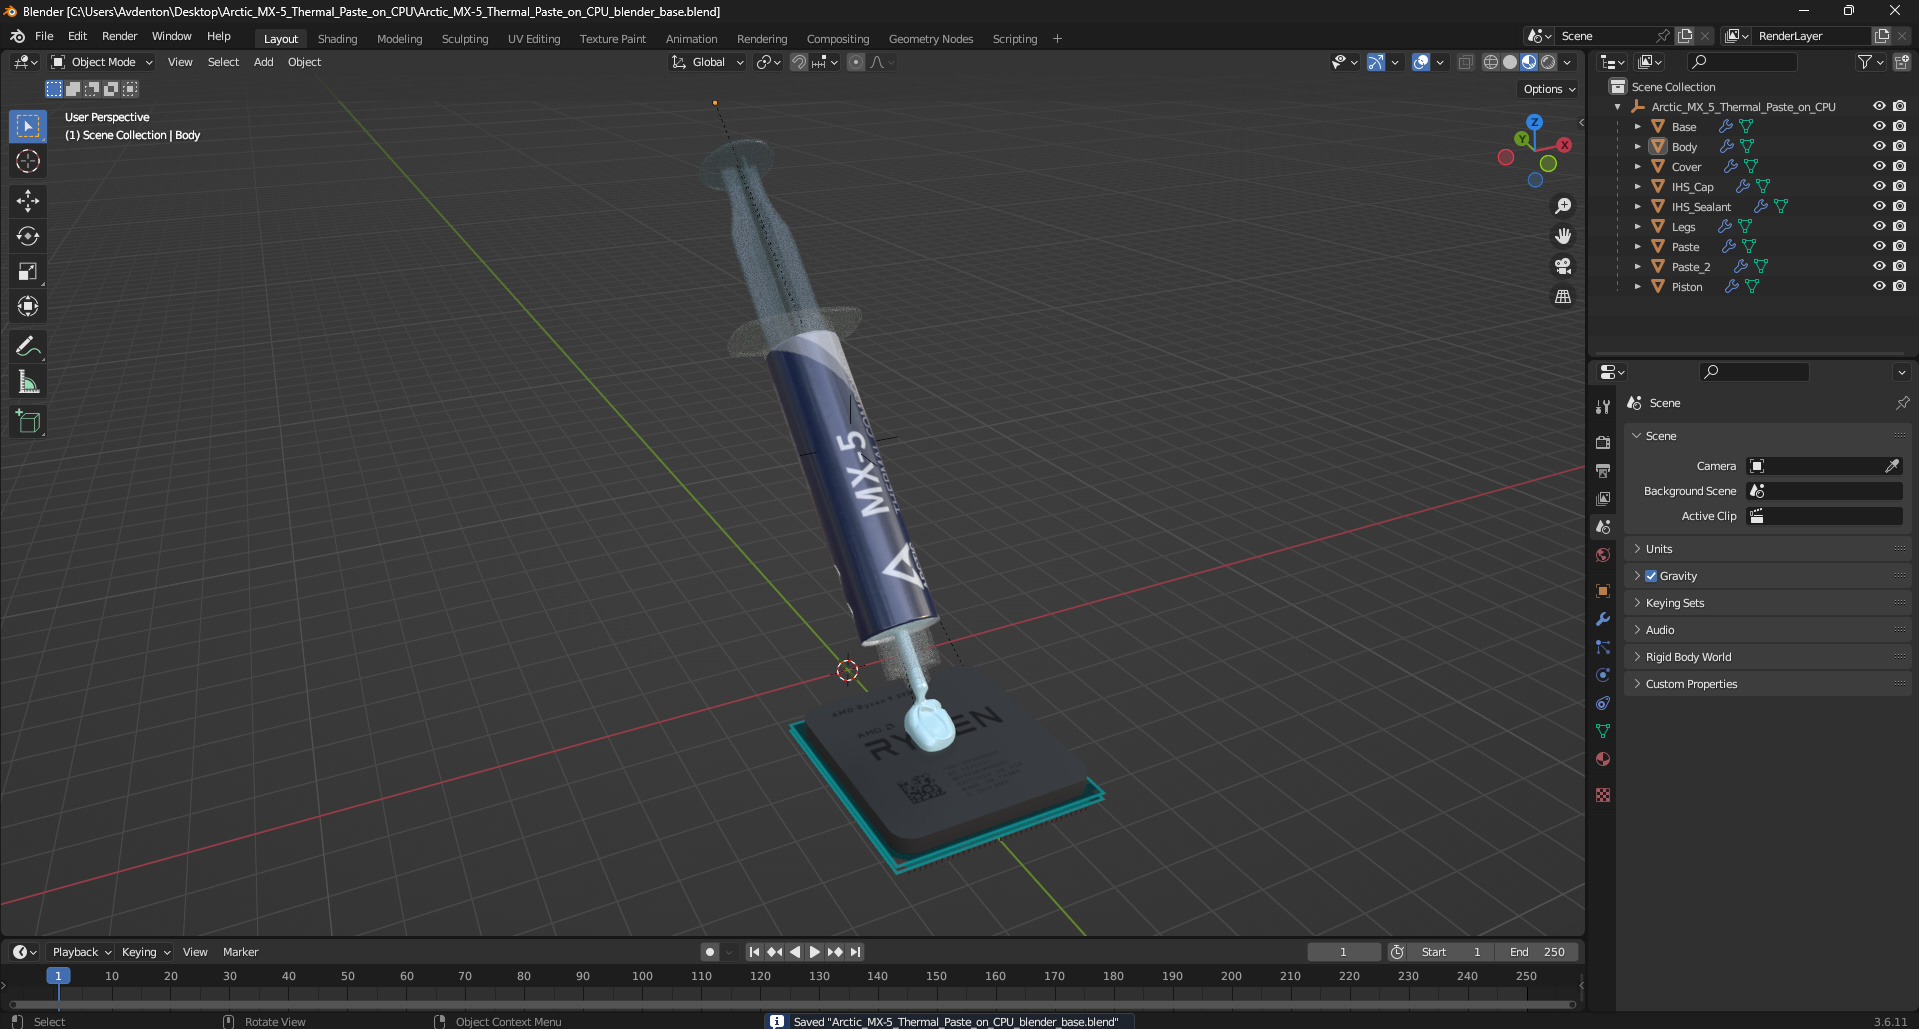Choose the Select Box tool

pos(28,126)
